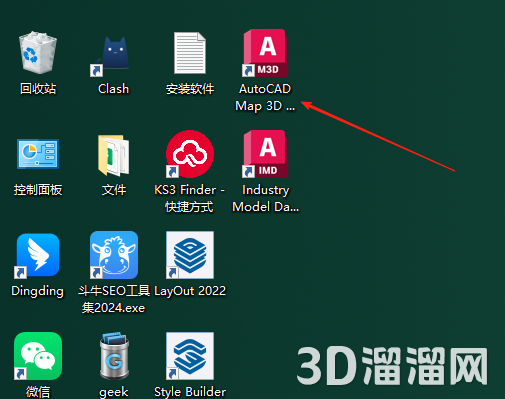Launch the Dingding blue wing shortcut
This screenshot has width=505, height=399.
(x=38, y=255)
